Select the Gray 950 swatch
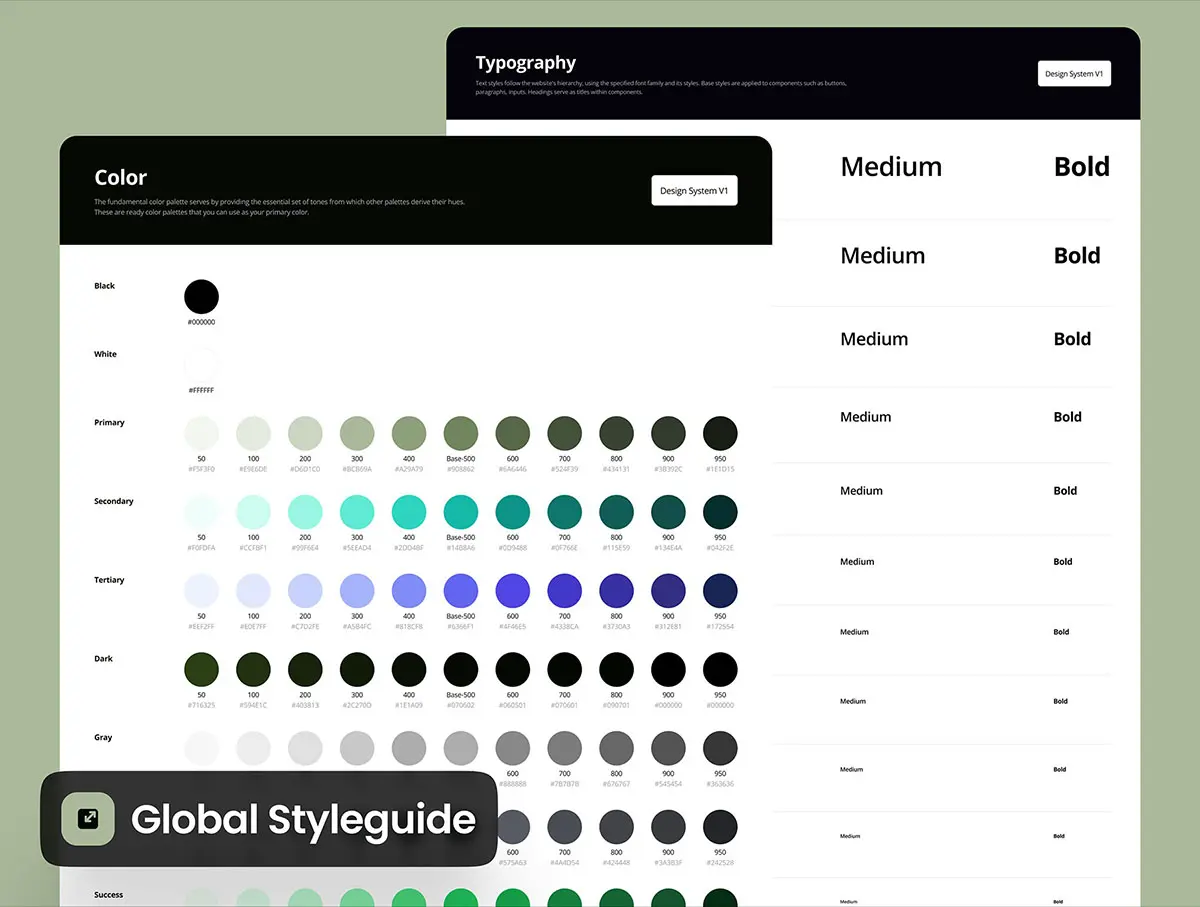Viewport: 1200px width, 907px height. point(720,748)
